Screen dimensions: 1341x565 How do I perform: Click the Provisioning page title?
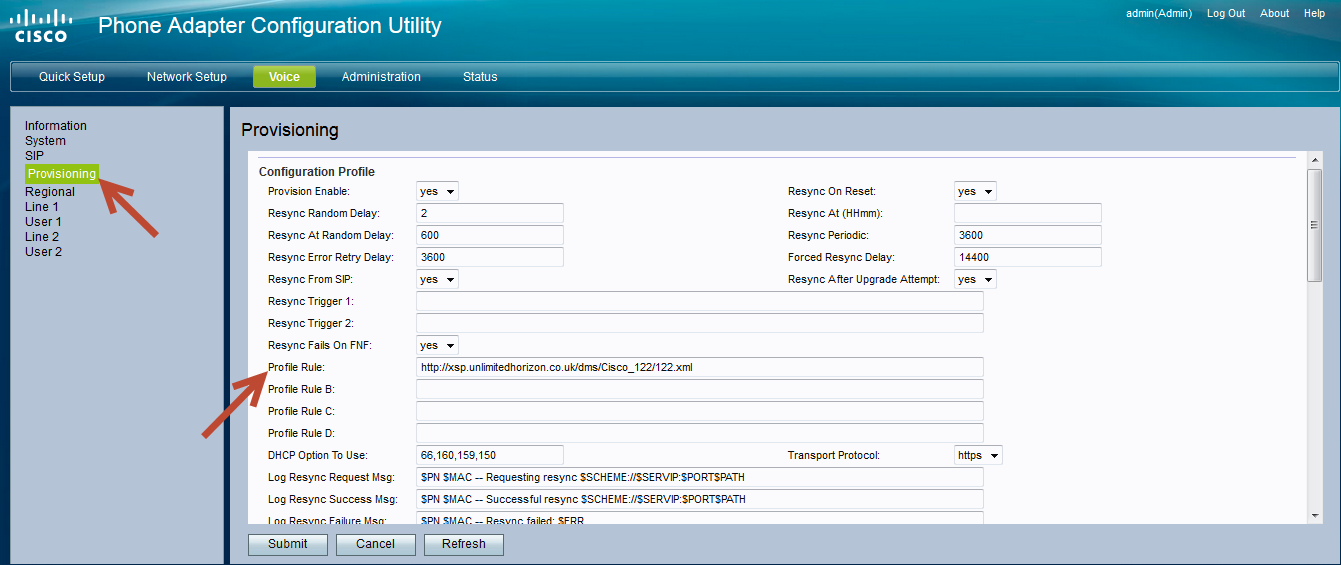point(290,130)
